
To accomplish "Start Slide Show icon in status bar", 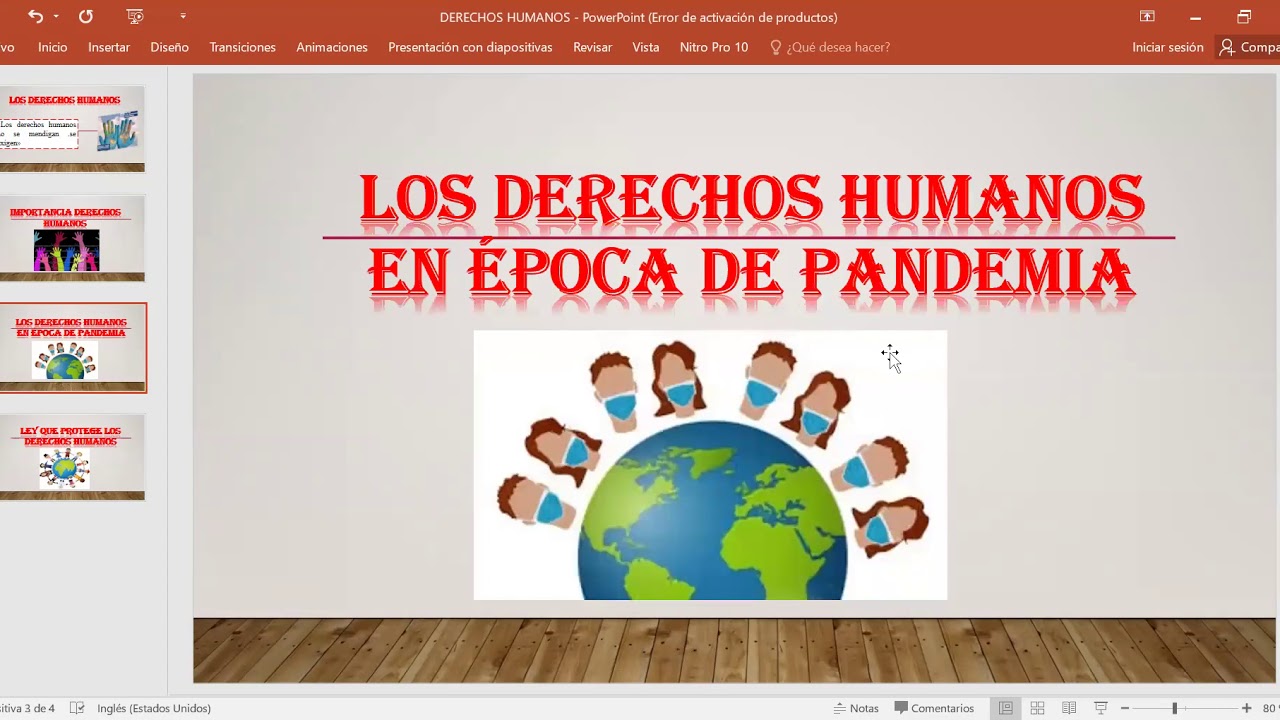I will 1101,708.
